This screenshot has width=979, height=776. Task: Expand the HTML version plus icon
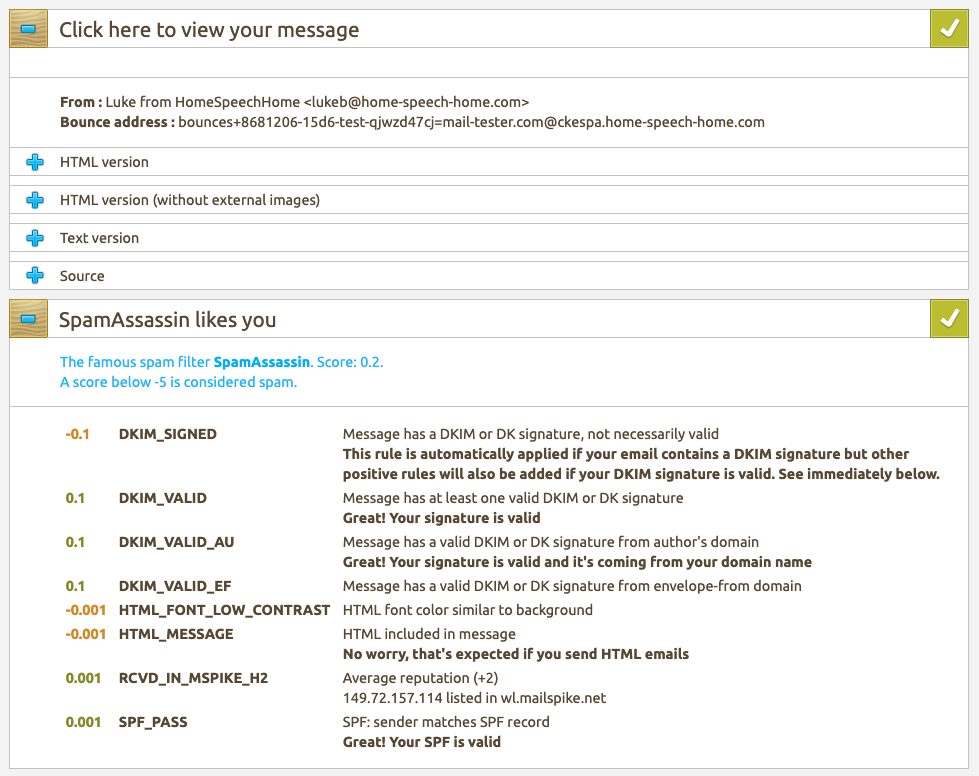click(x=35, y=162)
